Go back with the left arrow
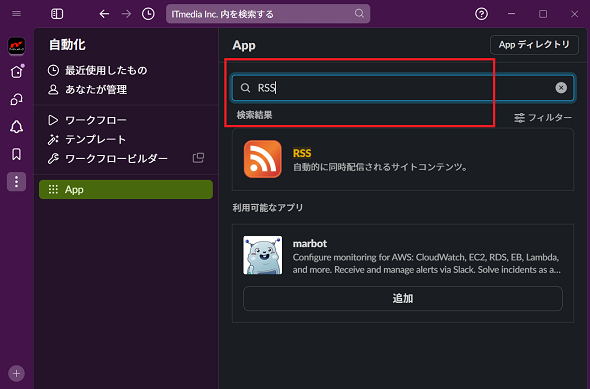Image resolution: width=590 pixels, height=389 pixels. point(104,14)
